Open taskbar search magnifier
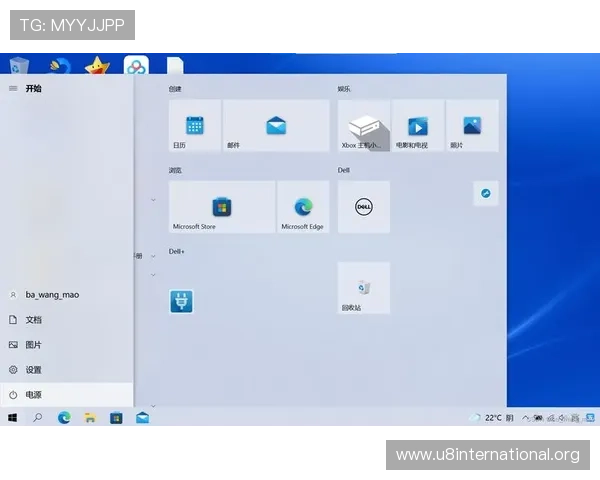The image size is (600, 480). click(x=38, y=418)
